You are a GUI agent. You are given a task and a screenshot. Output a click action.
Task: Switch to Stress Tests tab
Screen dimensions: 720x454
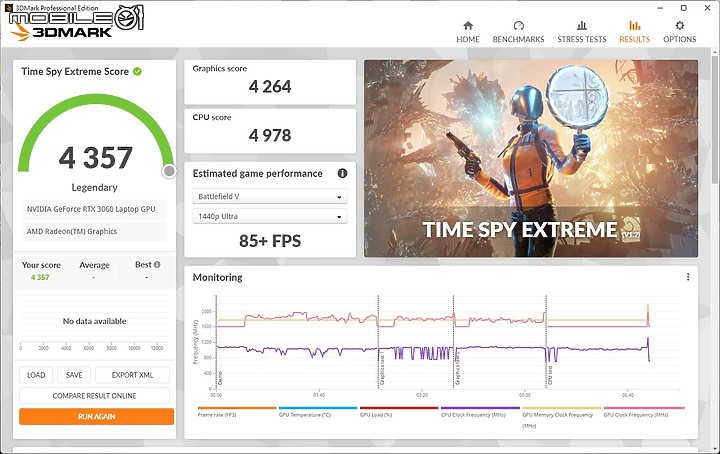coord(582,32)
